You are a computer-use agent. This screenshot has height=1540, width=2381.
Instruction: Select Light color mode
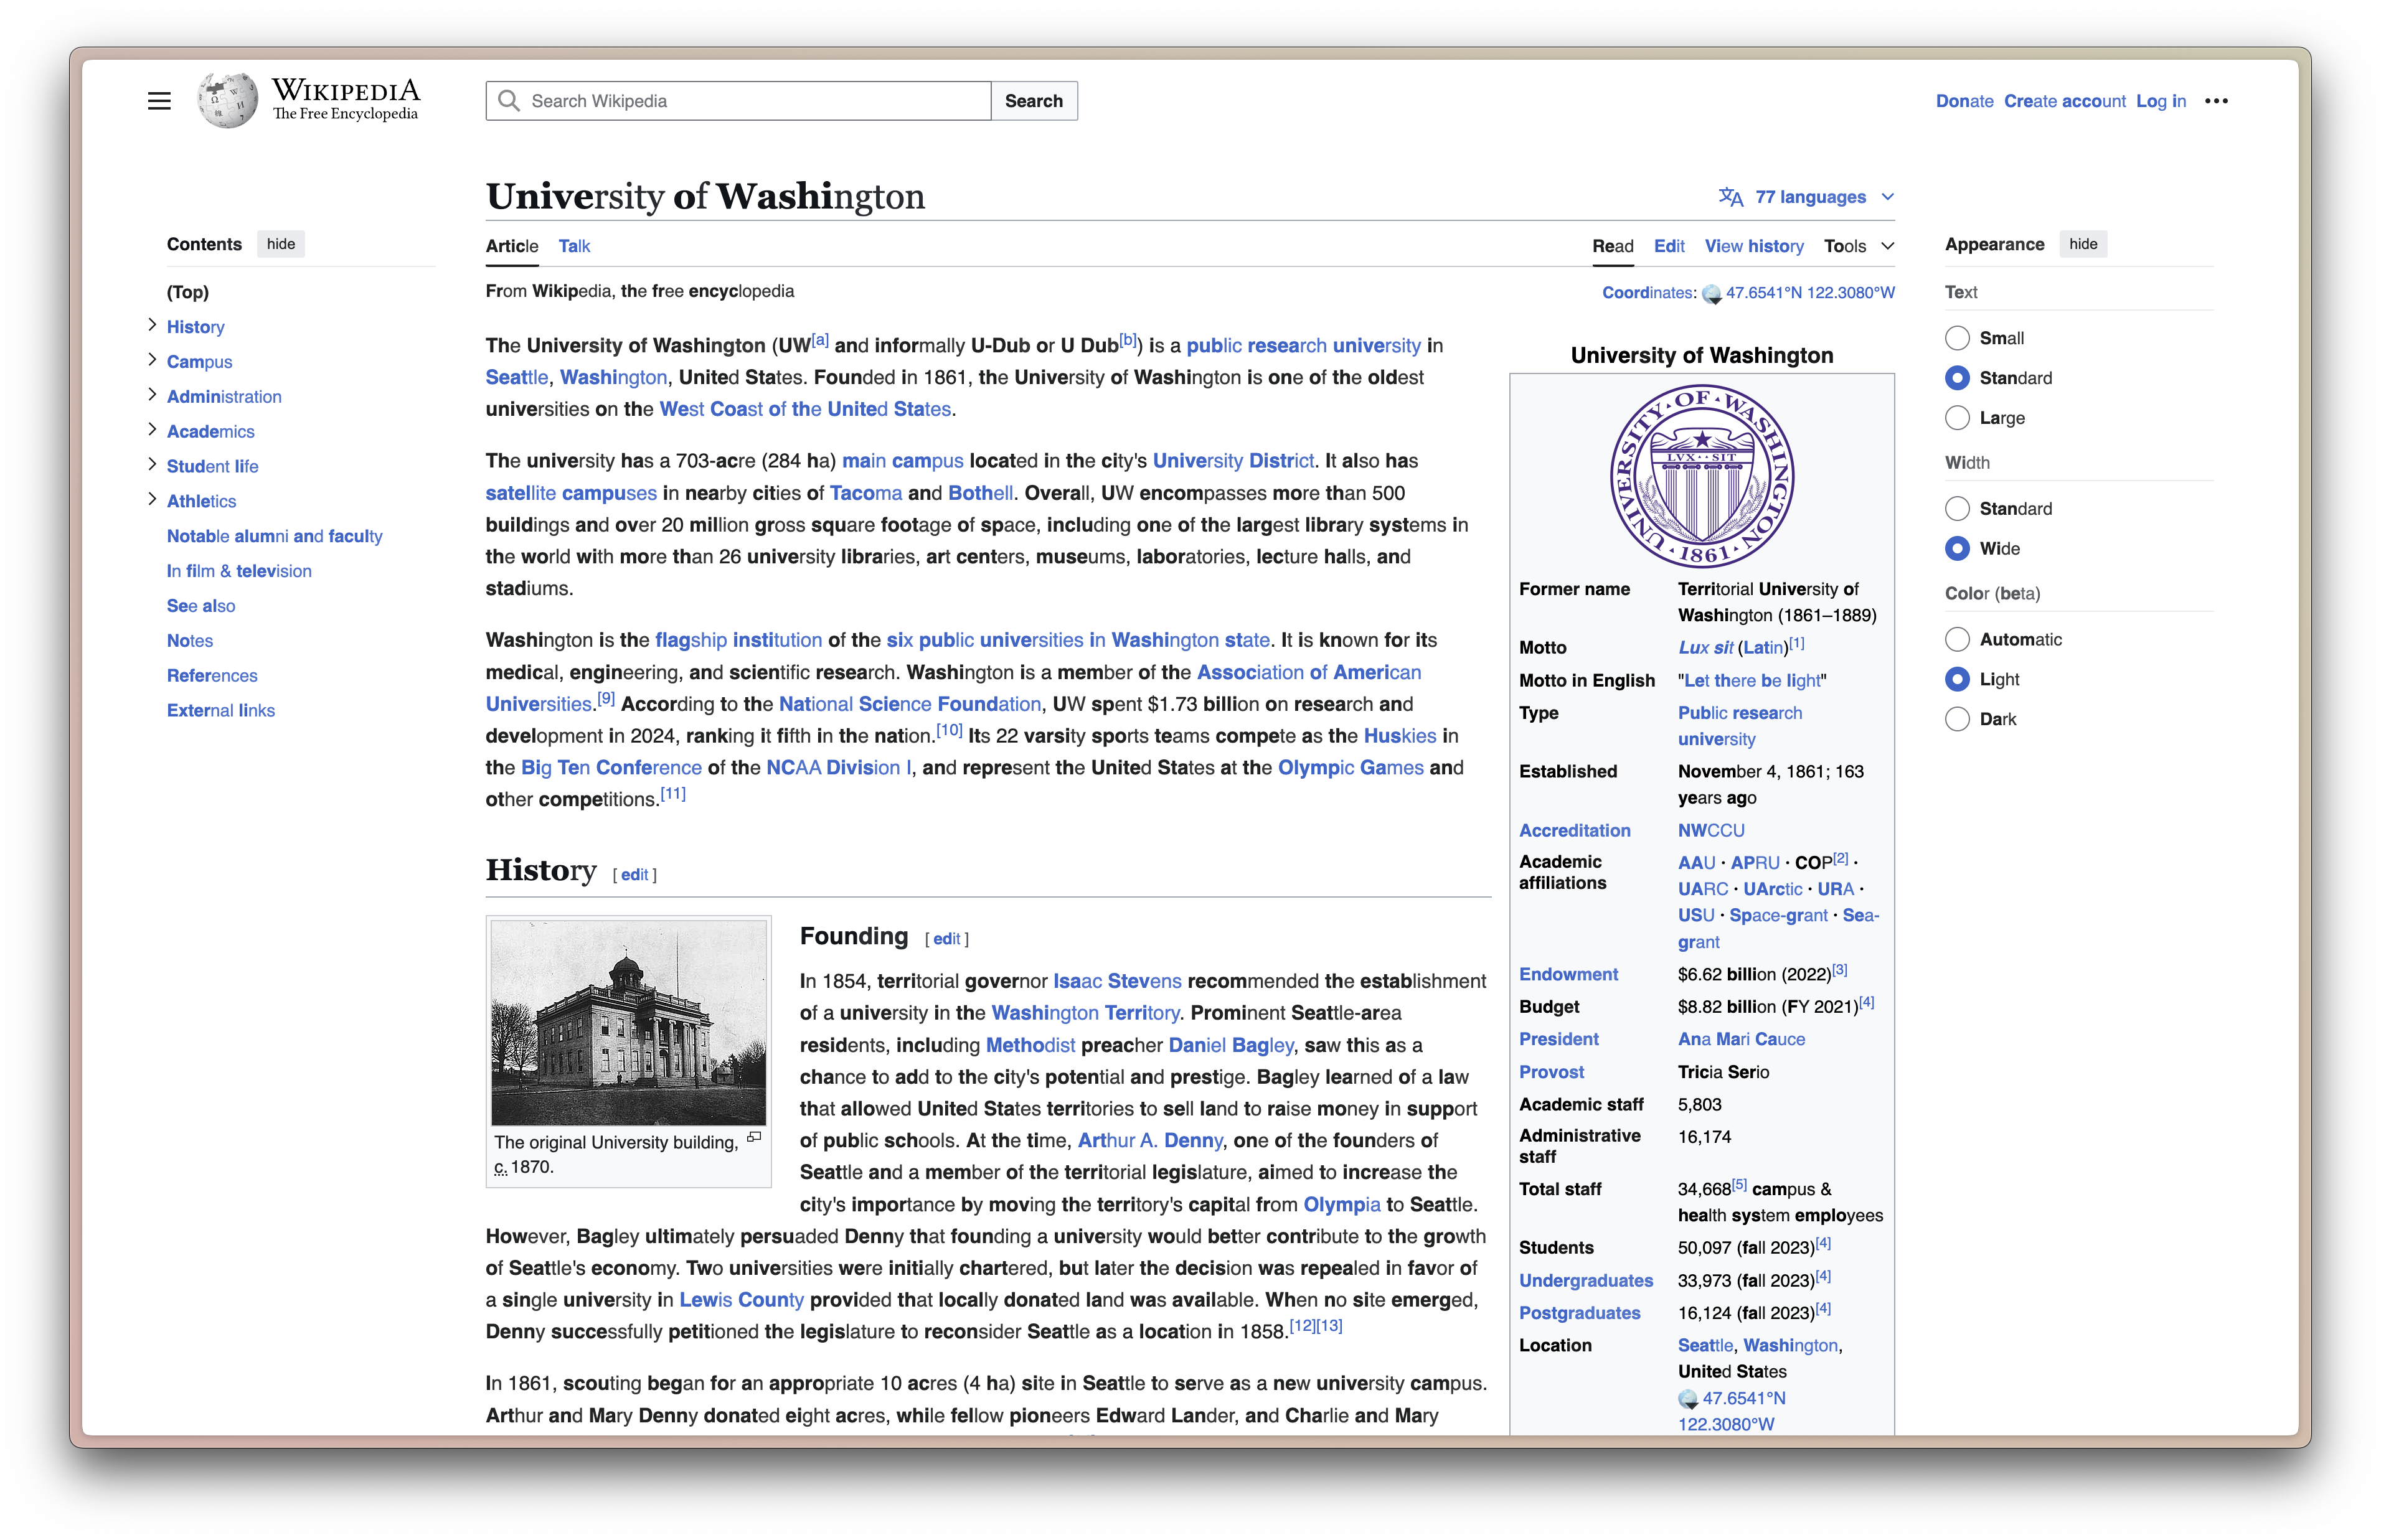(1957, 680)
